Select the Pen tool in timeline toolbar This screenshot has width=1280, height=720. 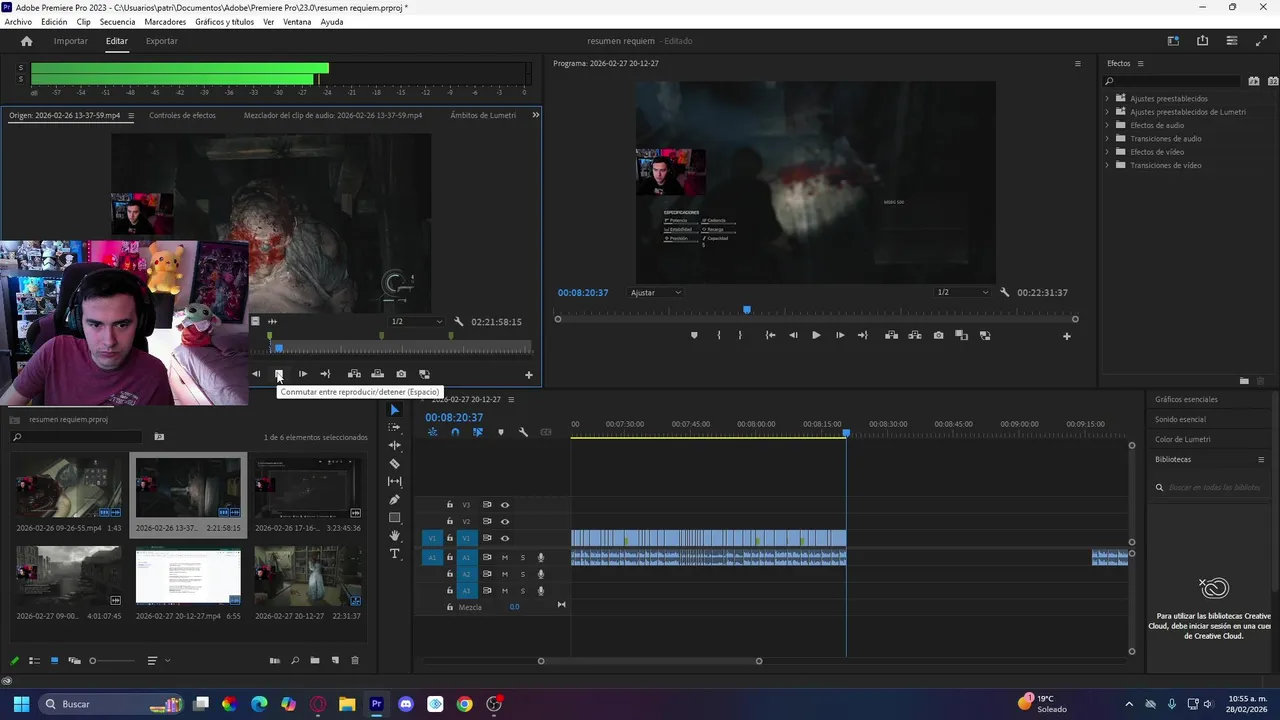point(394,499)
